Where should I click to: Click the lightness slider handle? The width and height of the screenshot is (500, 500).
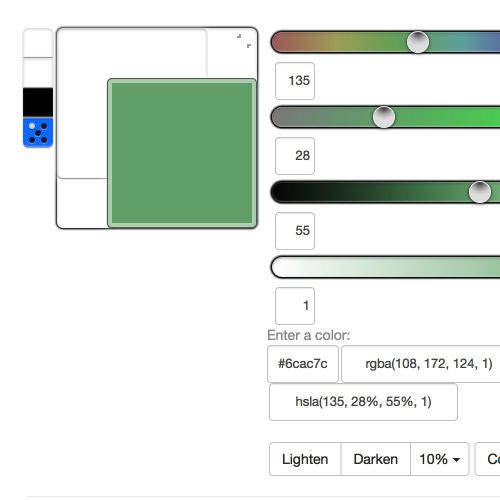tap(480, 192)
